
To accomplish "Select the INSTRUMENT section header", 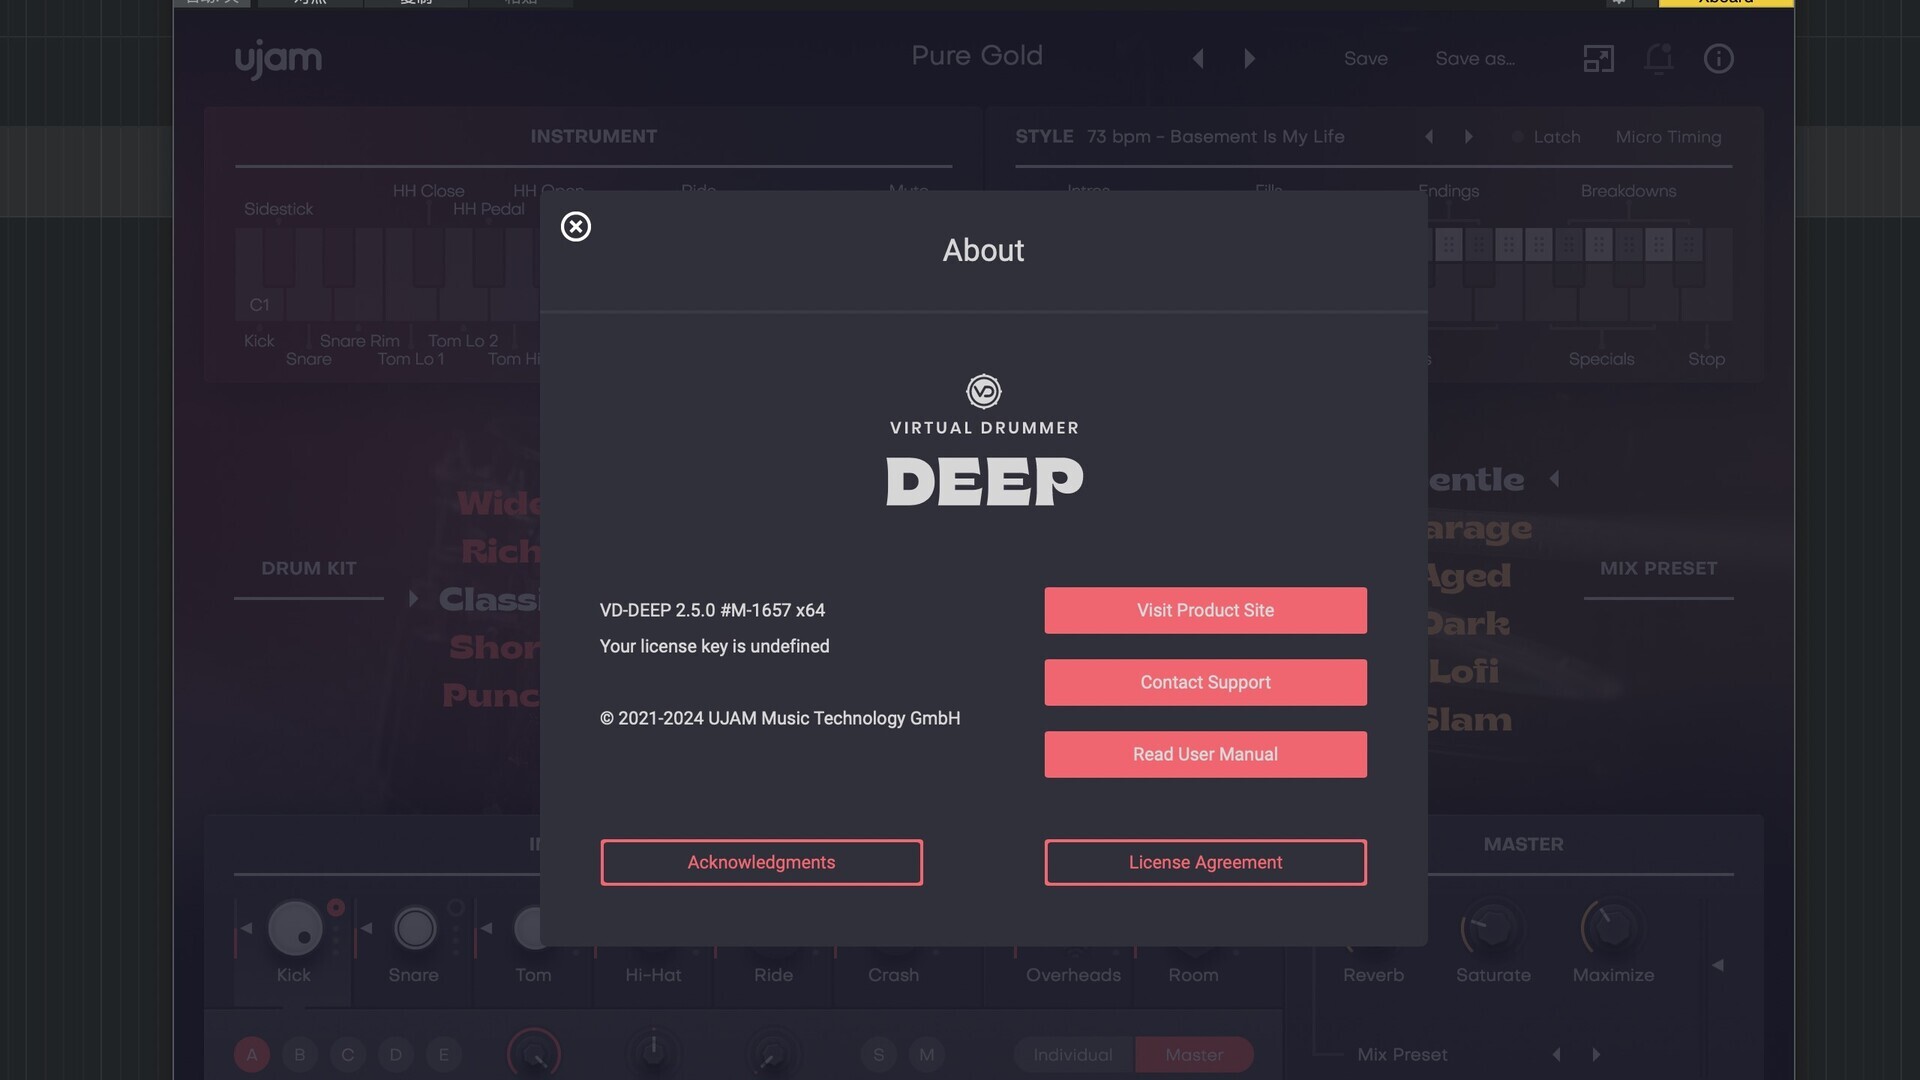I will 593,136.
